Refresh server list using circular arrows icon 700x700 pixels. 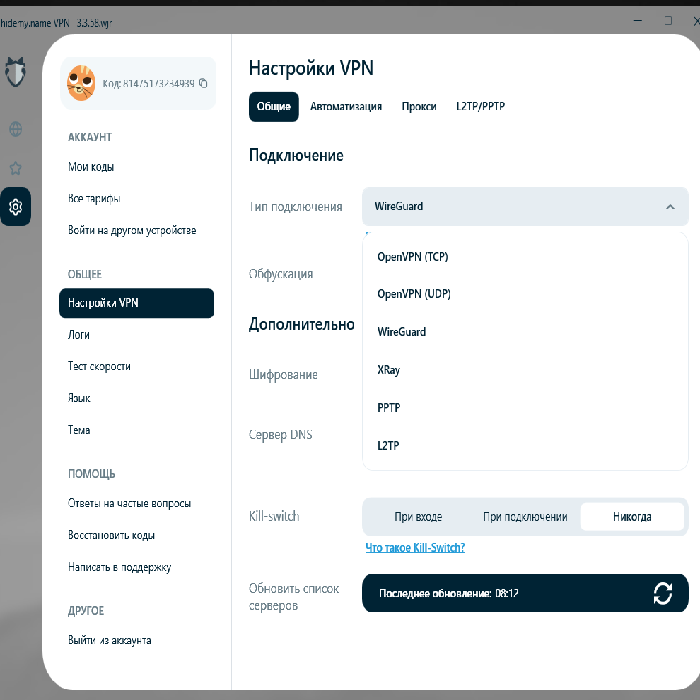point(662,594)
